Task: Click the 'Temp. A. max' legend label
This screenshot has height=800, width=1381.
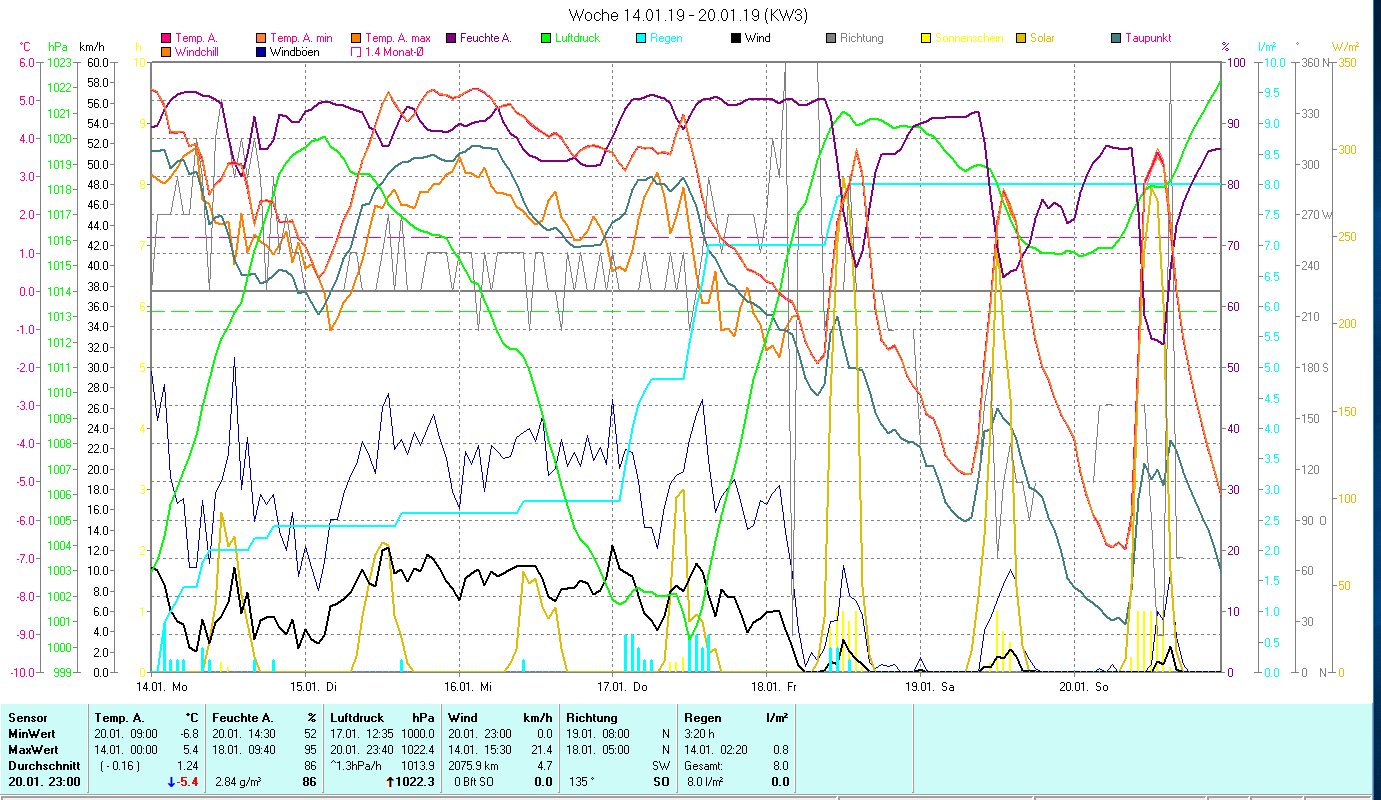Action: click(x=398, y=38)
